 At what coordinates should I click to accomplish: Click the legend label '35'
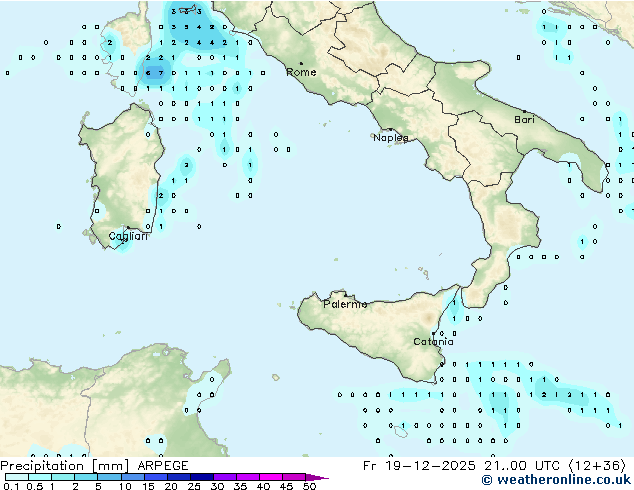[x=240, y=486]
